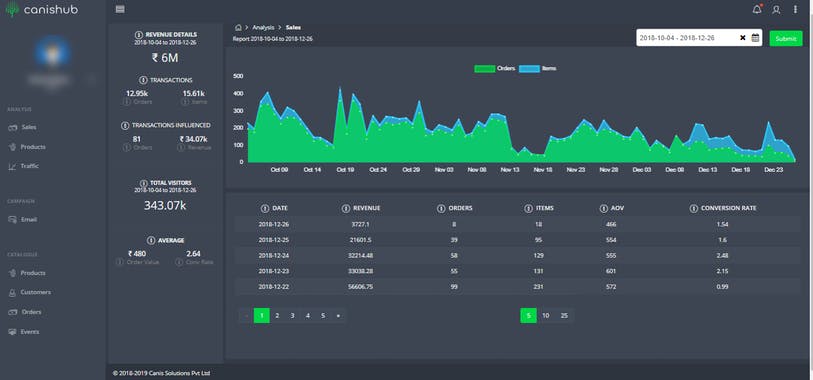The width and height of the screenshot is (813, 380).
Task: Go to pagination page 5
Action: [323, 315]
